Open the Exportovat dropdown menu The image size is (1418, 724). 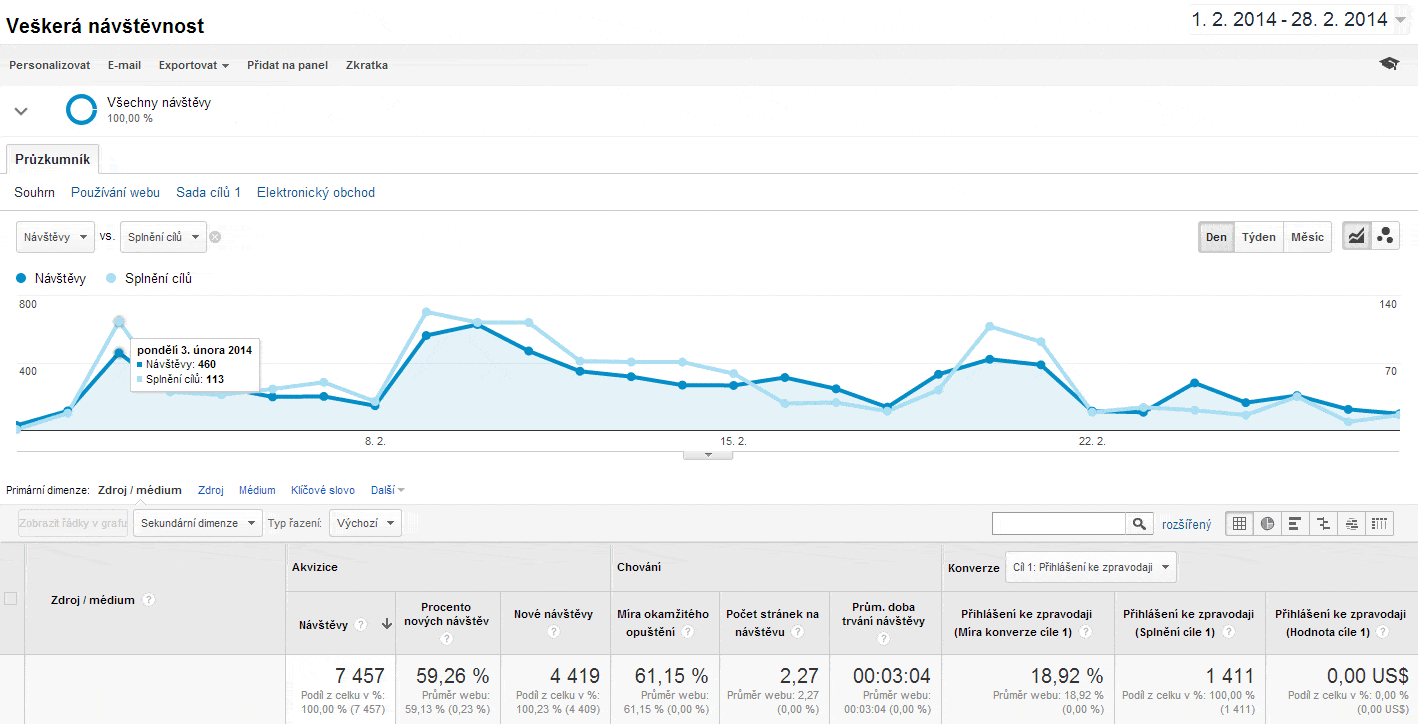click(194, 65)
